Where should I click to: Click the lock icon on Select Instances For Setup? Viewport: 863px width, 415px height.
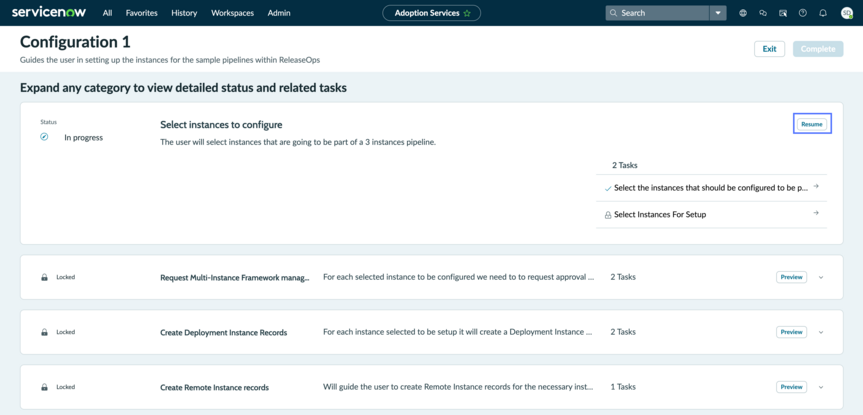(608, 215)
